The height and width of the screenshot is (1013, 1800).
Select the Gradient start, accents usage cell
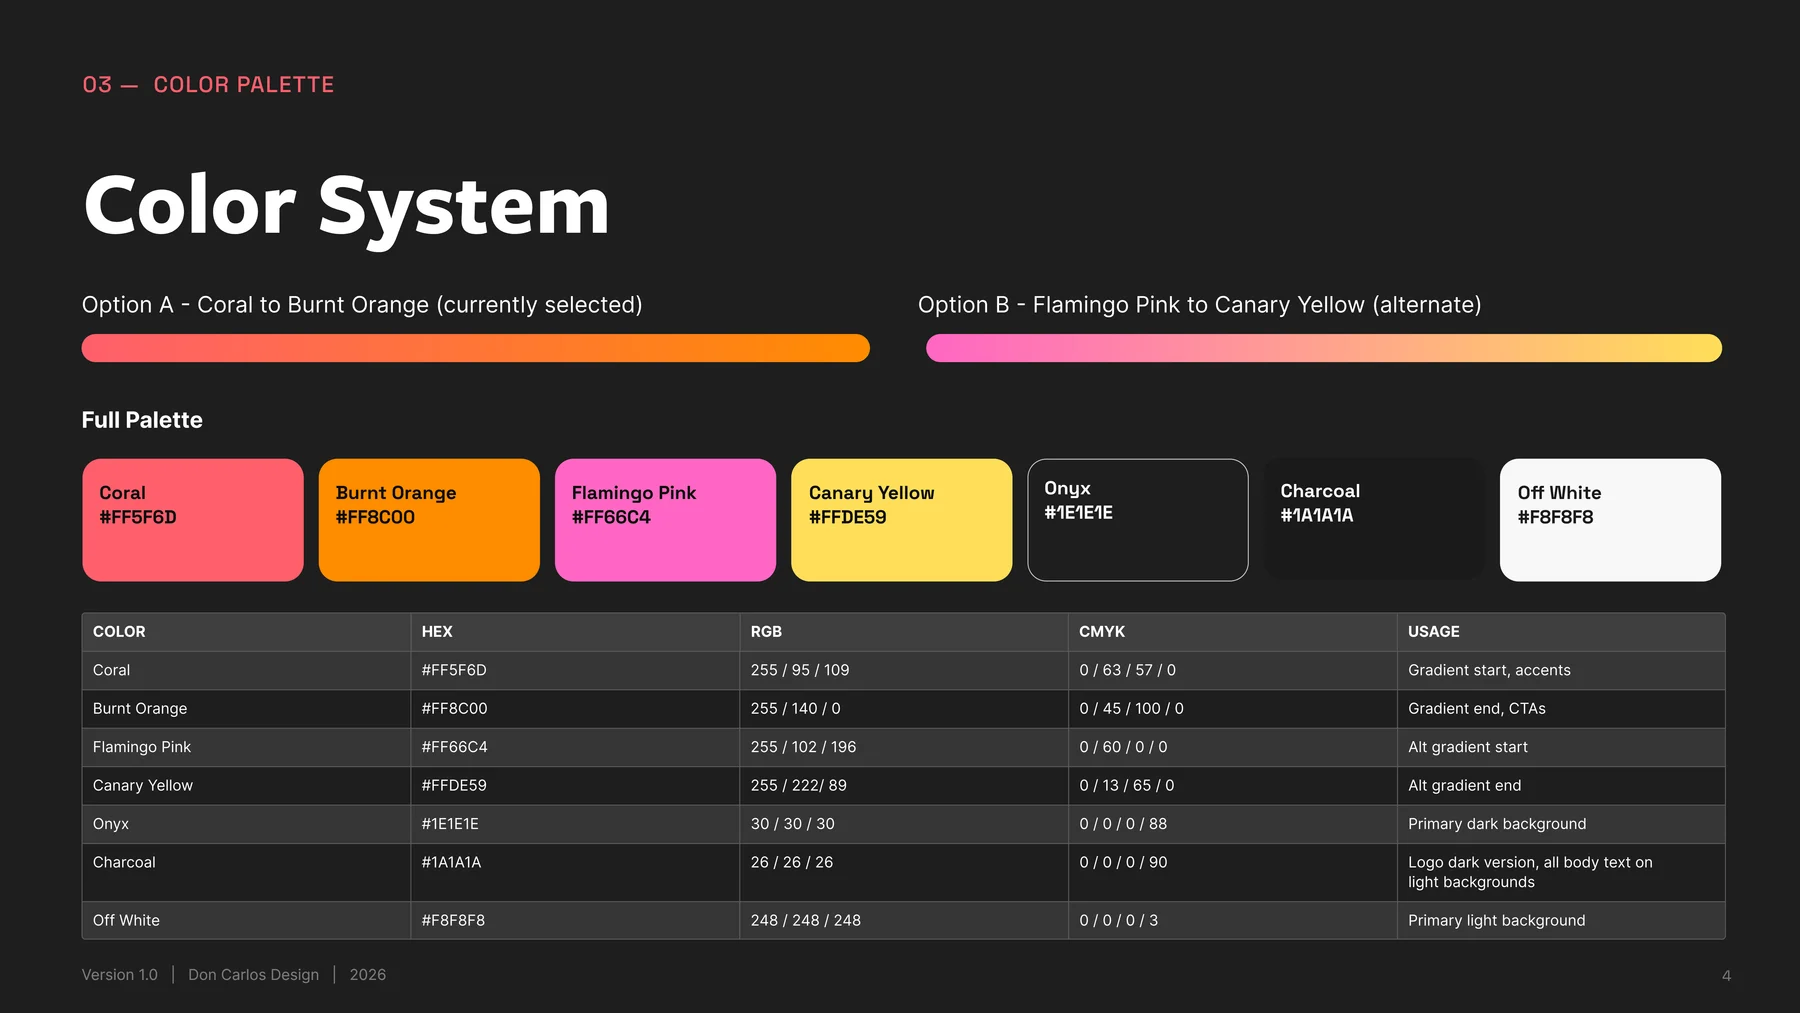tap(1561, 670)
